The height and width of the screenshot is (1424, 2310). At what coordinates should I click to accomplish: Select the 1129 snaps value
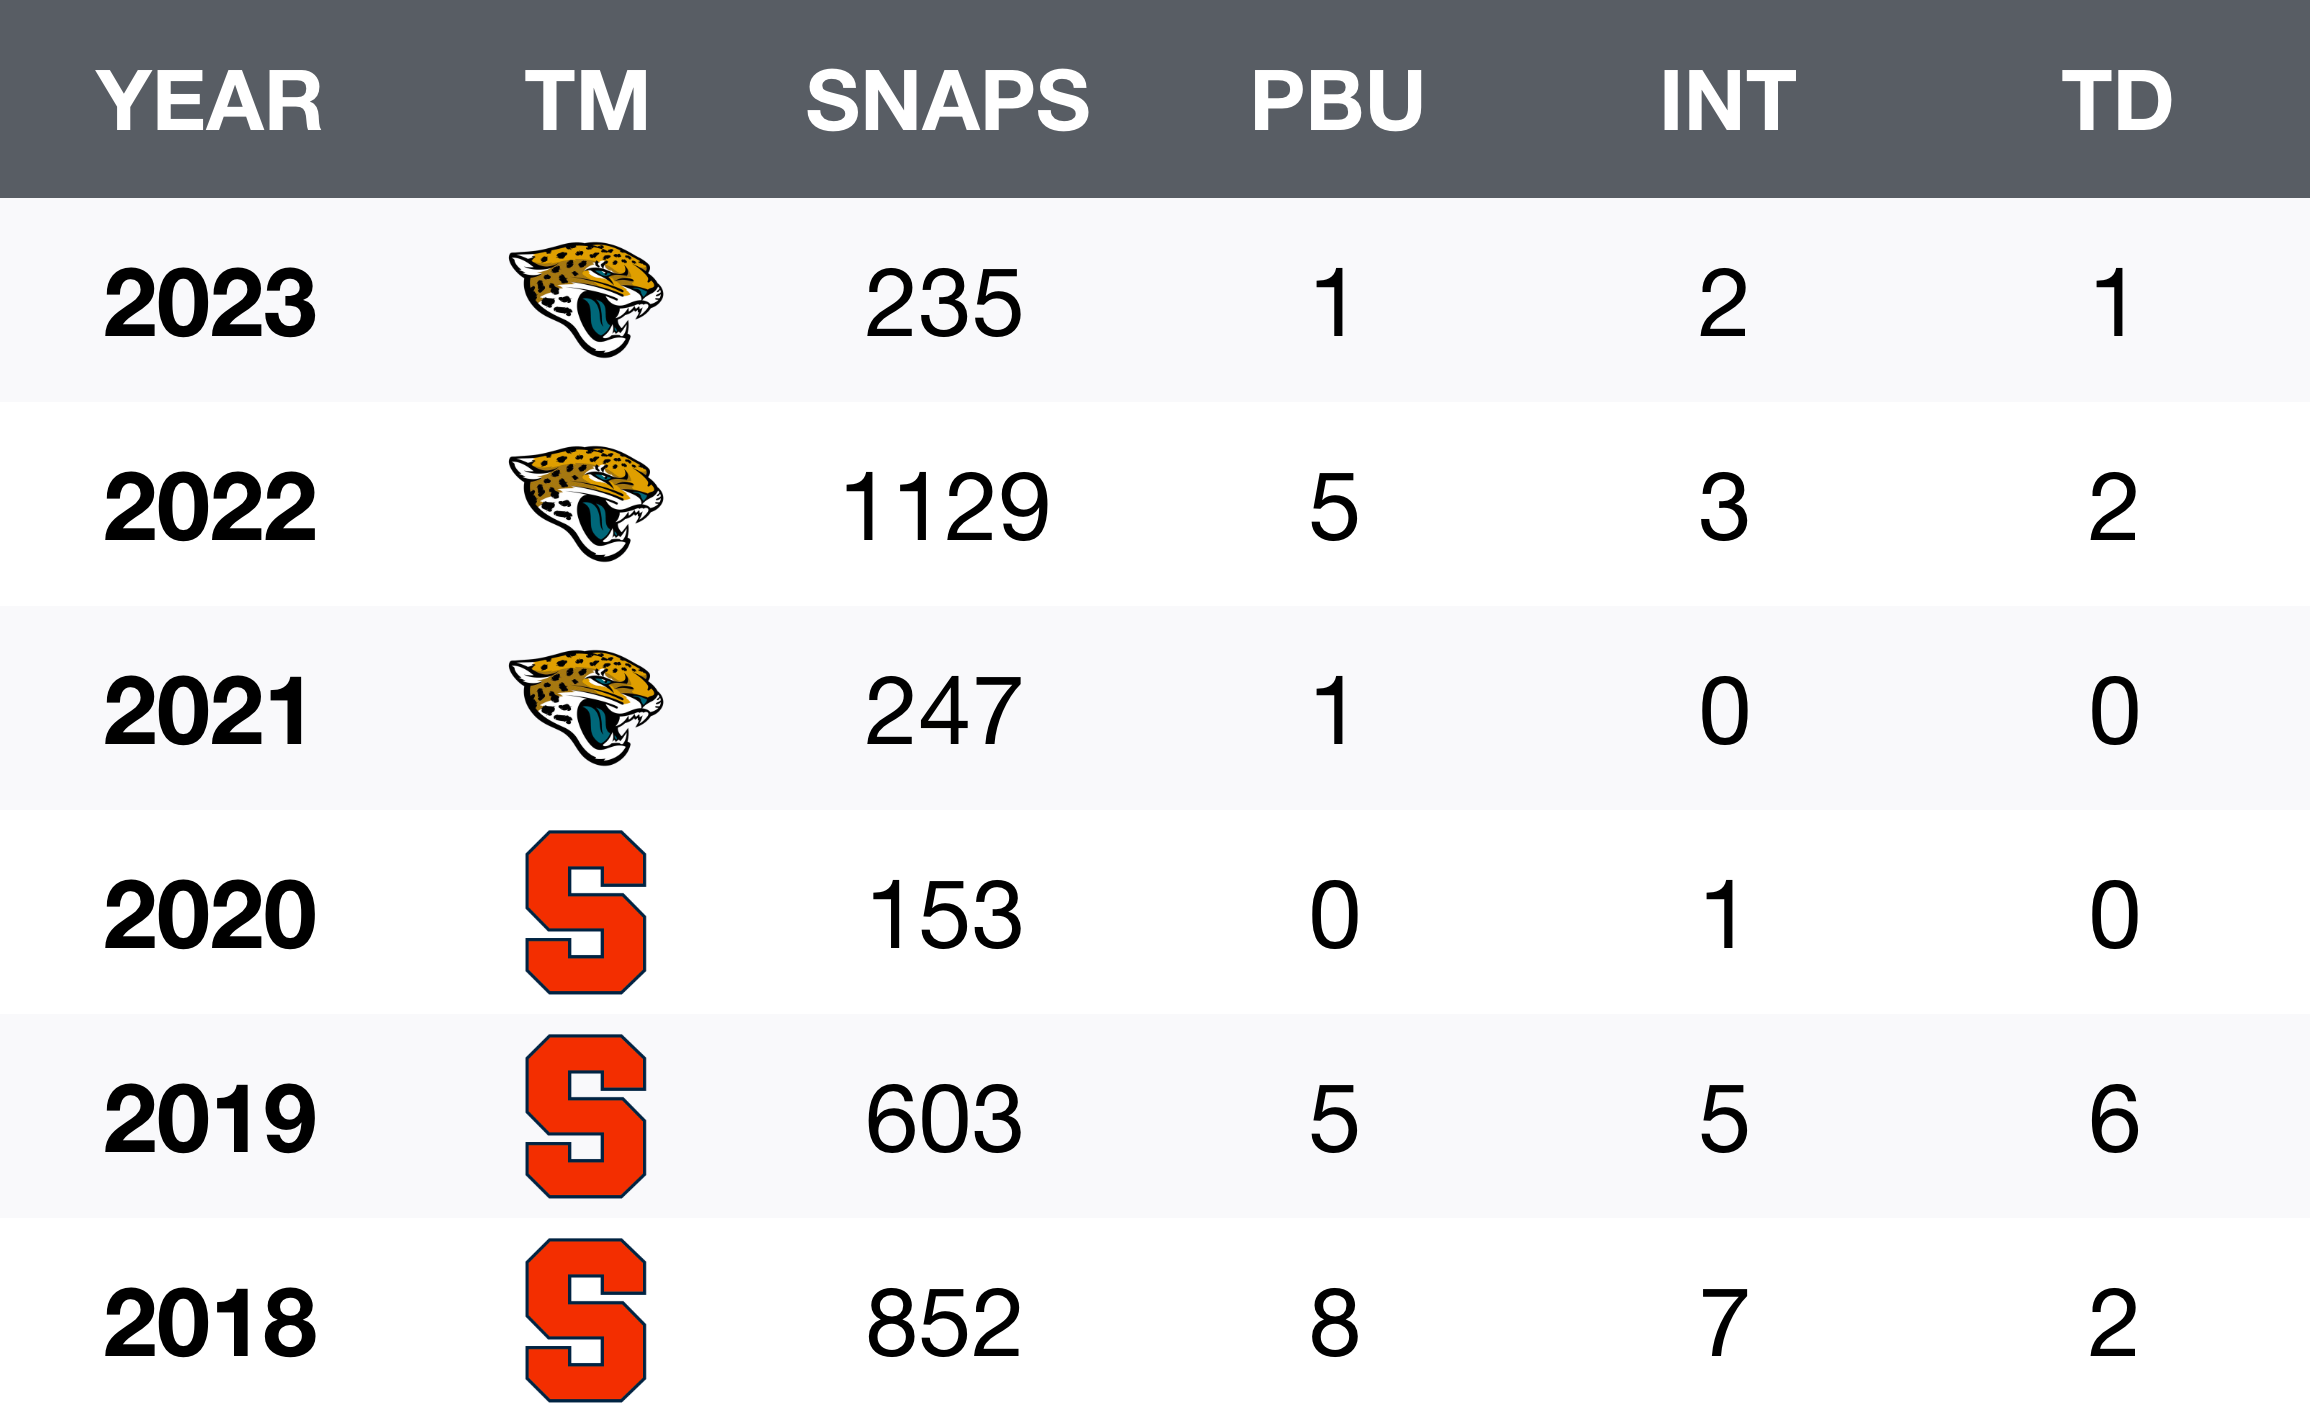(x=946, y=507)
